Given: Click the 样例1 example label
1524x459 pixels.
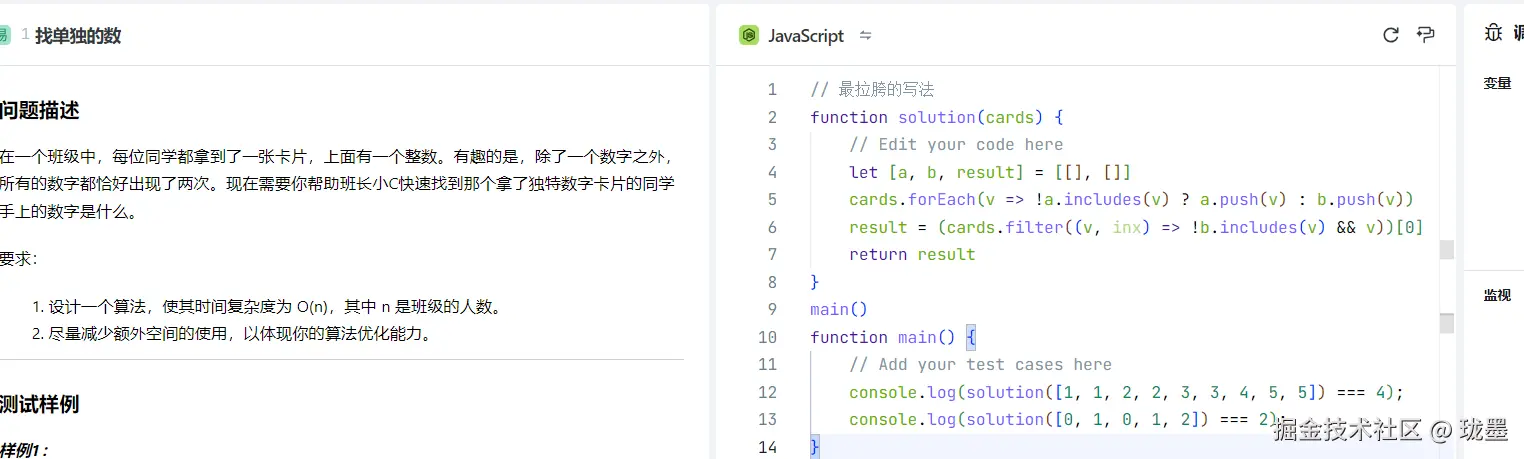Looking at the screenshot, I should tap(24, 450).
